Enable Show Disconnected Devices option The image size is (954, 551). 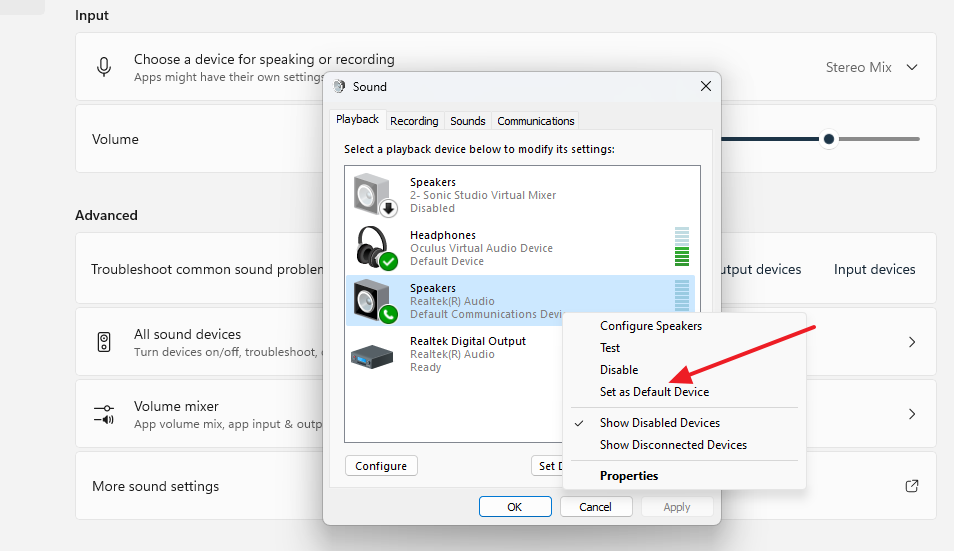coord(672,445)
